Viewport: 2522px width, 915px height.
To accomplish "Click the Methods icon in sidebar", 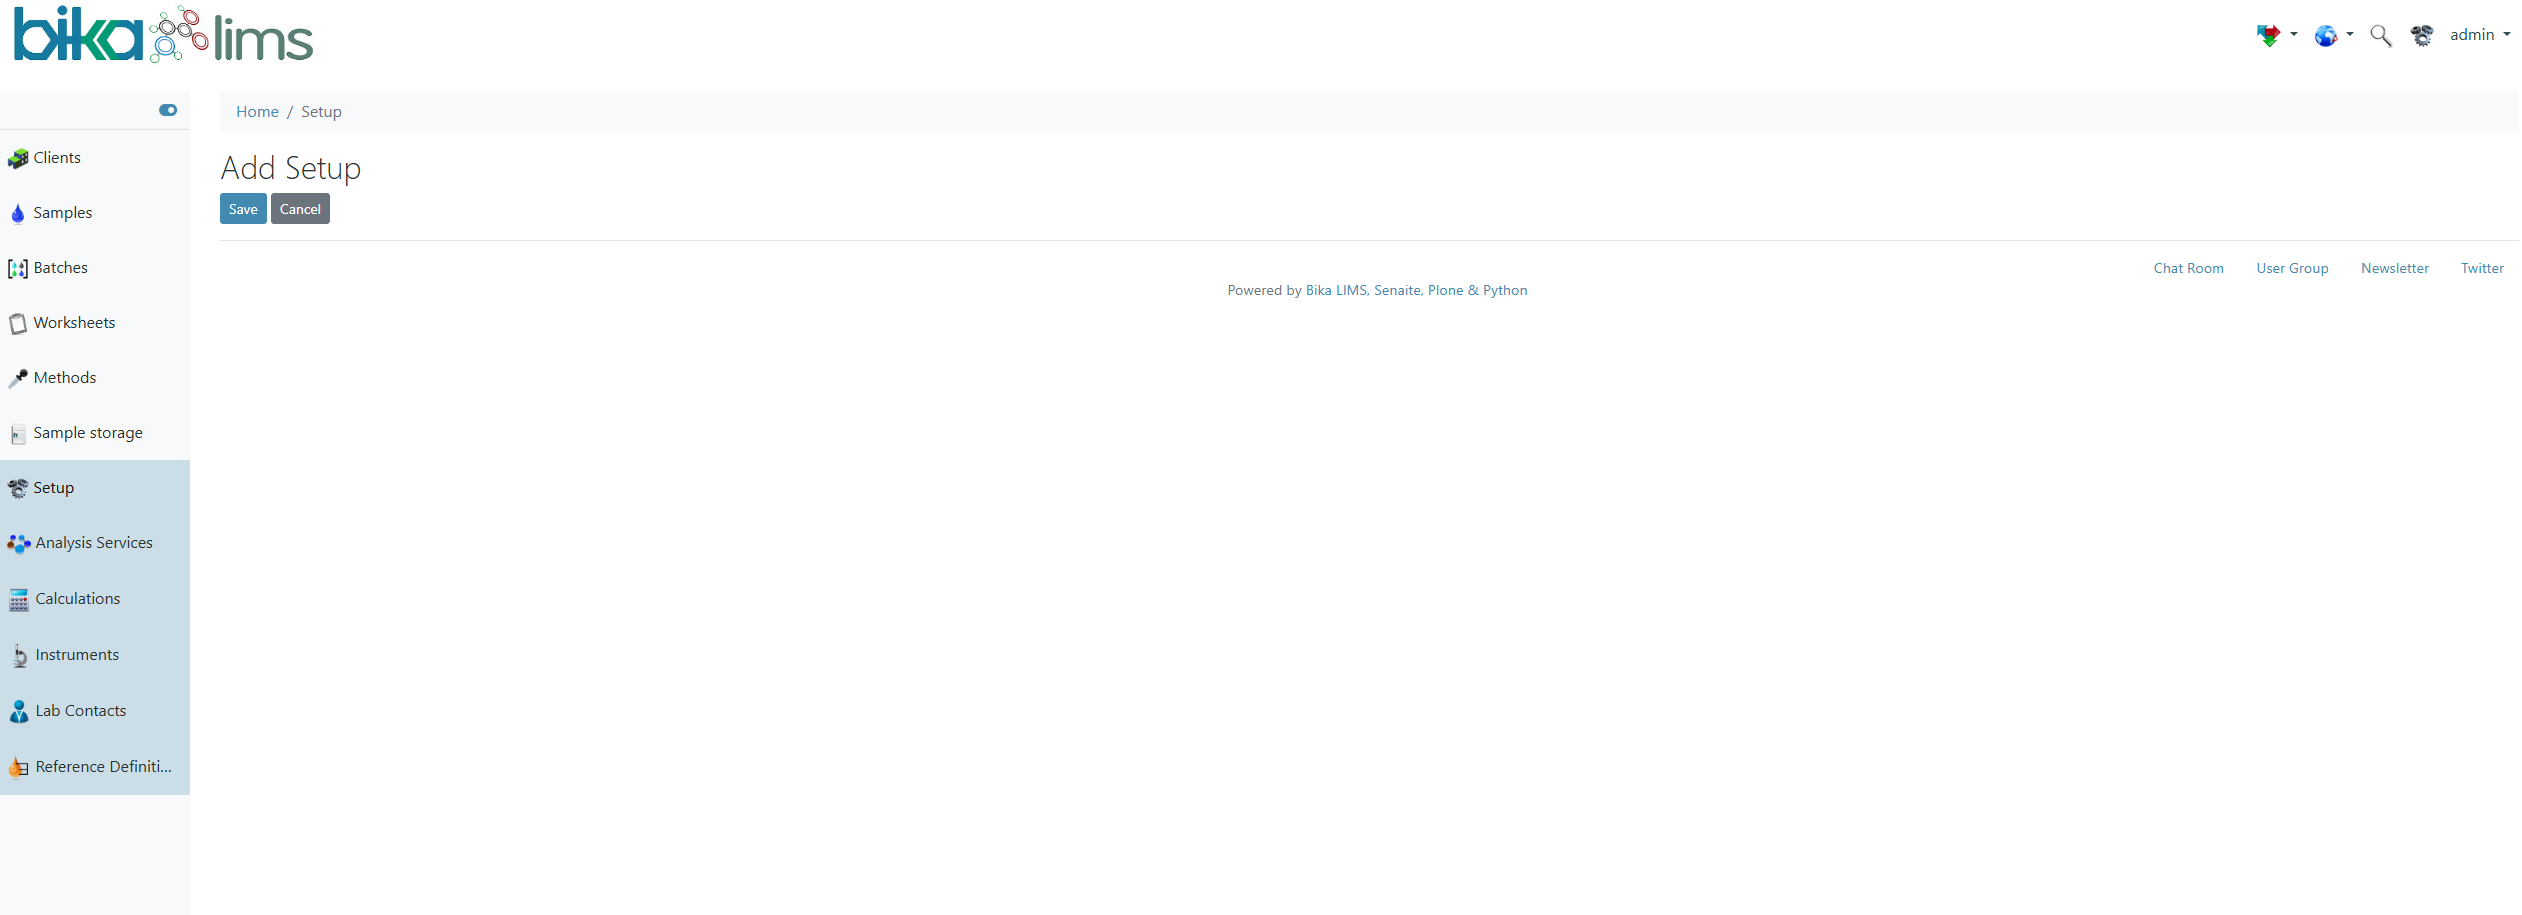I will pyautogui.click(x=18, y=379).
